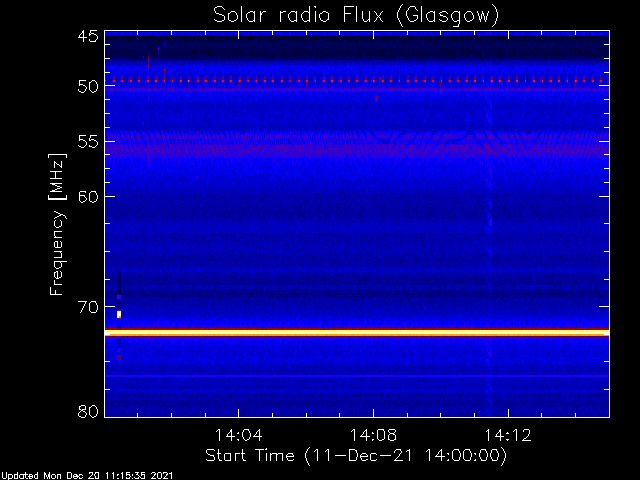
Task: Click the bright yellow-white horizontal interference band
Action: click(357, 333)
